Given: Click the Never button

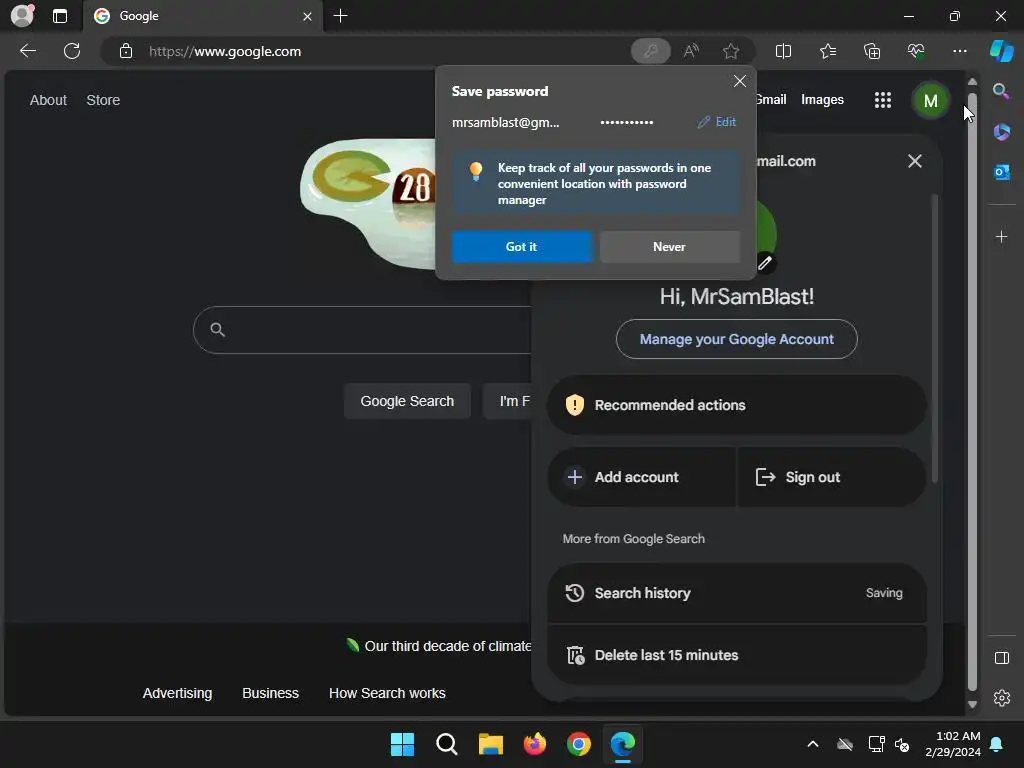Looking at the screenshot, I should point(669,247).
